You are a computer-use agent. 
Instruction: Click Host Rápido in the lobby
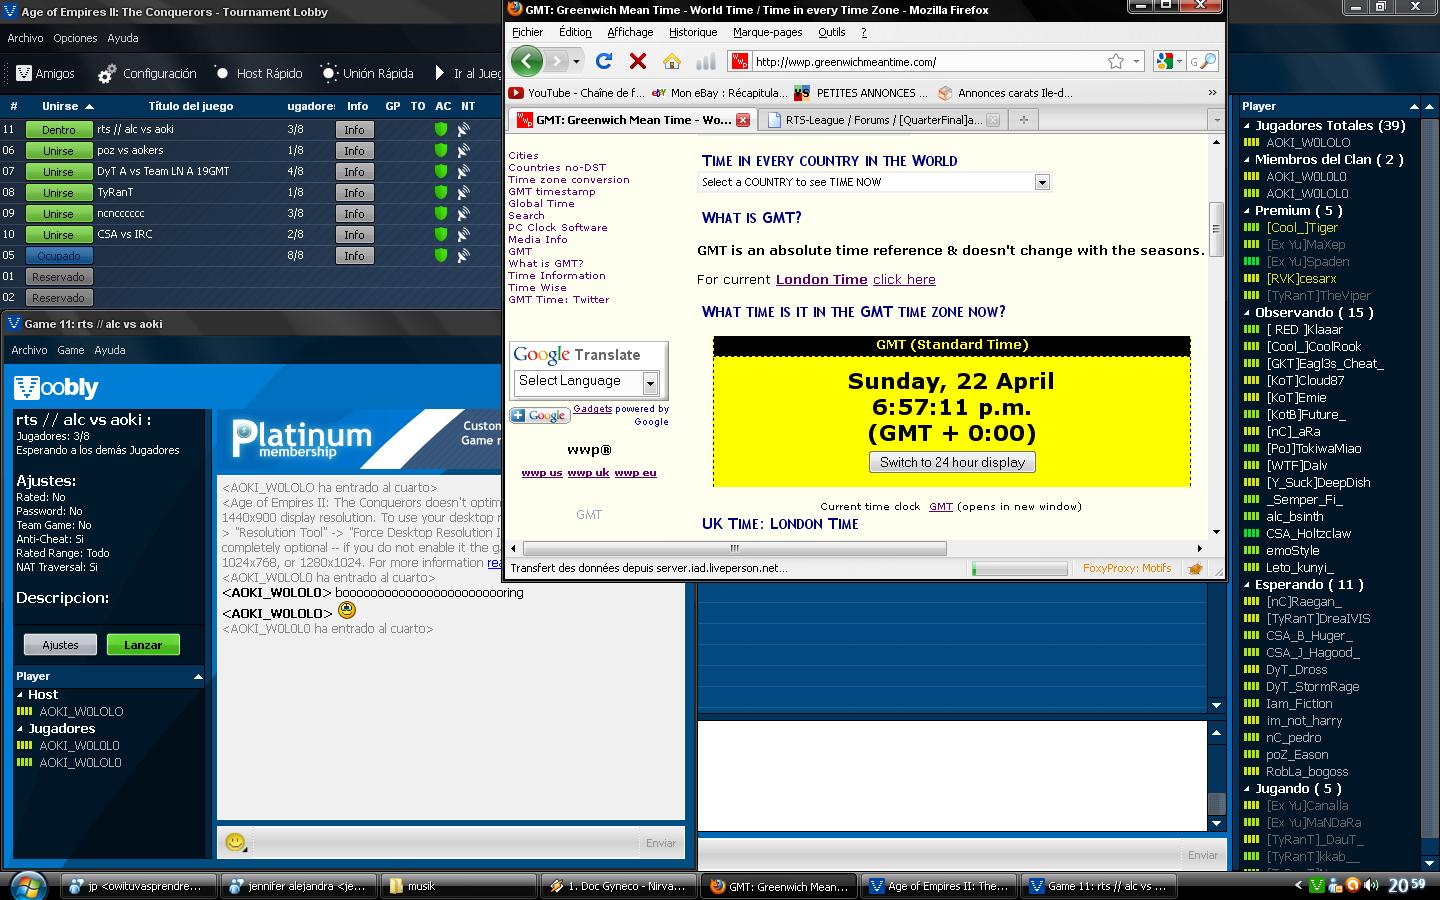(258, 73)
